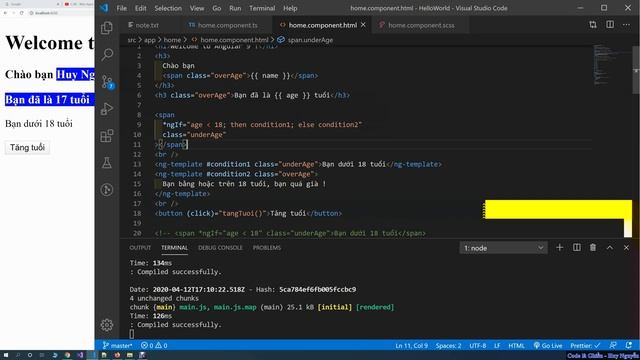The width and height of the screenshot is (640, 360).
Task: Add a new terminal with plus icon
Action: 560,248
